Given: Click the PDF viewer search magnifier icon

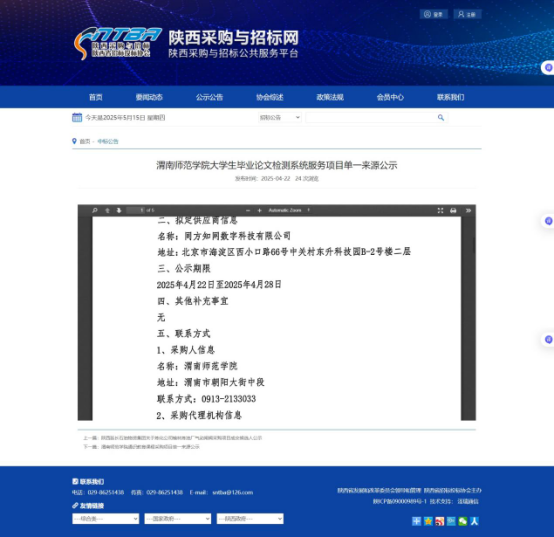Looking at the screenshot, I should point(95,210).
